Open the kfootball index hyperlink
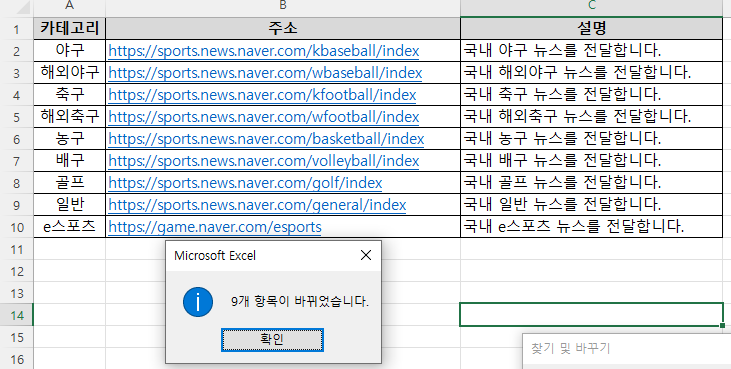731x369 pixels. tap(262, 95)
